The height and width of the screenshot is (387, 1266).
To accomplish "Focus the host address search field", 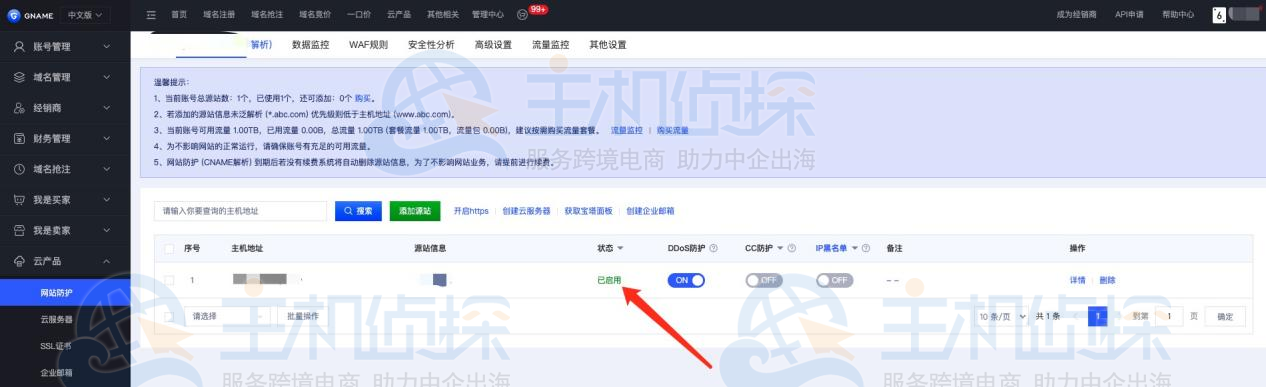I will click(x=241, y=211).
